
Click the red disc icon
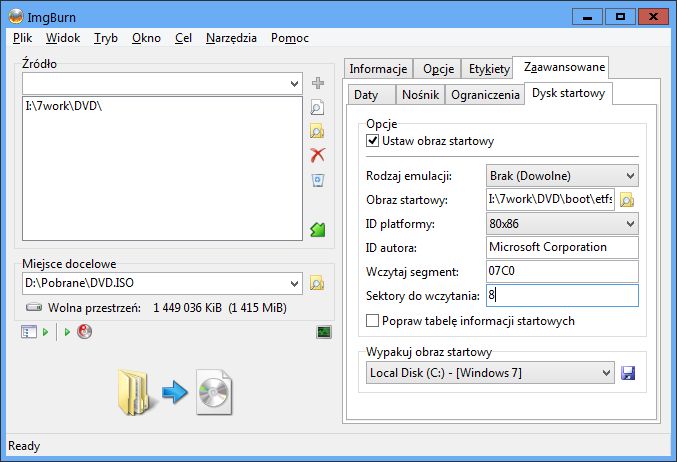click(x=84, y=332)
